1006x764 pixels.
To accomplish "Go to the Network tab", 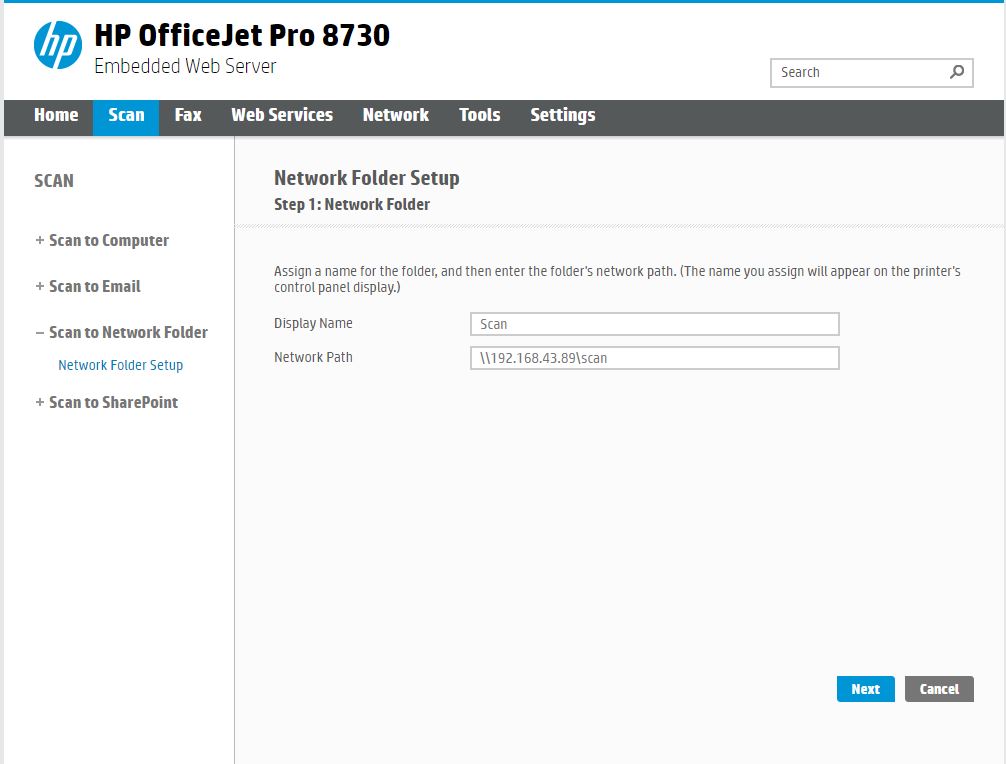I will tap(396, 115).
